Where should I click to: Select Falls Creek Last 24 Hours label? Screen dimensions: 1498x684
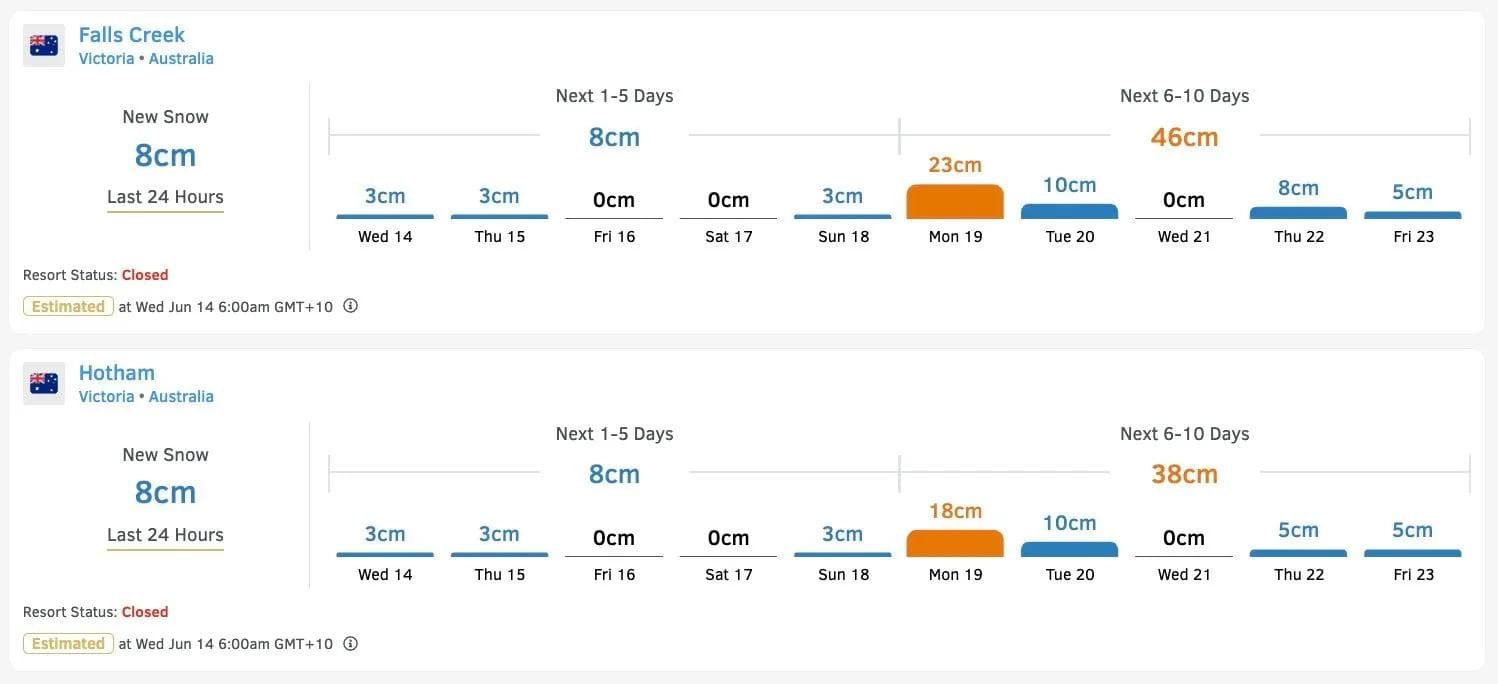coord(165,197)
